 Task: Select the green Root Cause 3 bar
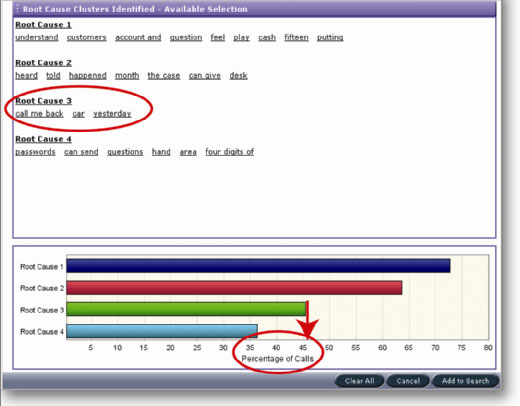[x=186, y=309]
